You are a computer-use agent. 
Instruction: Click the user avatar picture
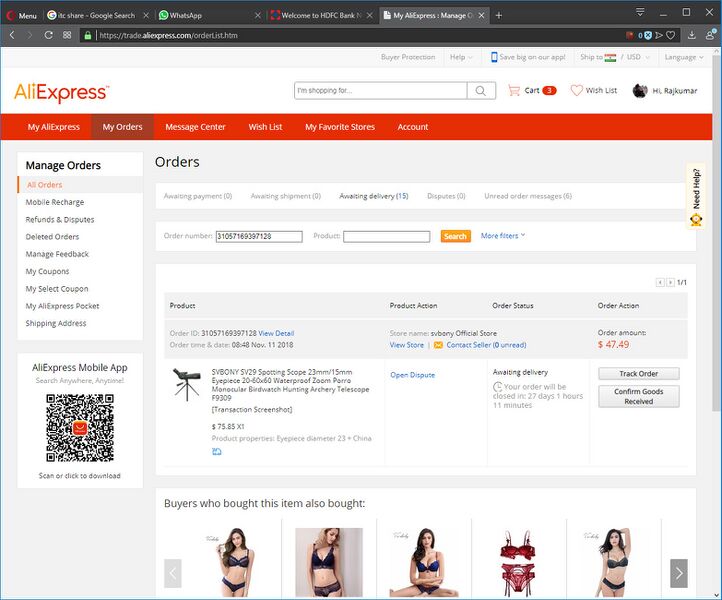click(x=640, y=91)
